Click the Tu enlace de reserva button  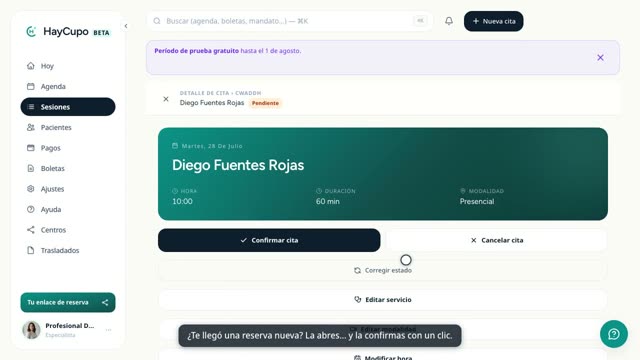(x=68, y=302)
